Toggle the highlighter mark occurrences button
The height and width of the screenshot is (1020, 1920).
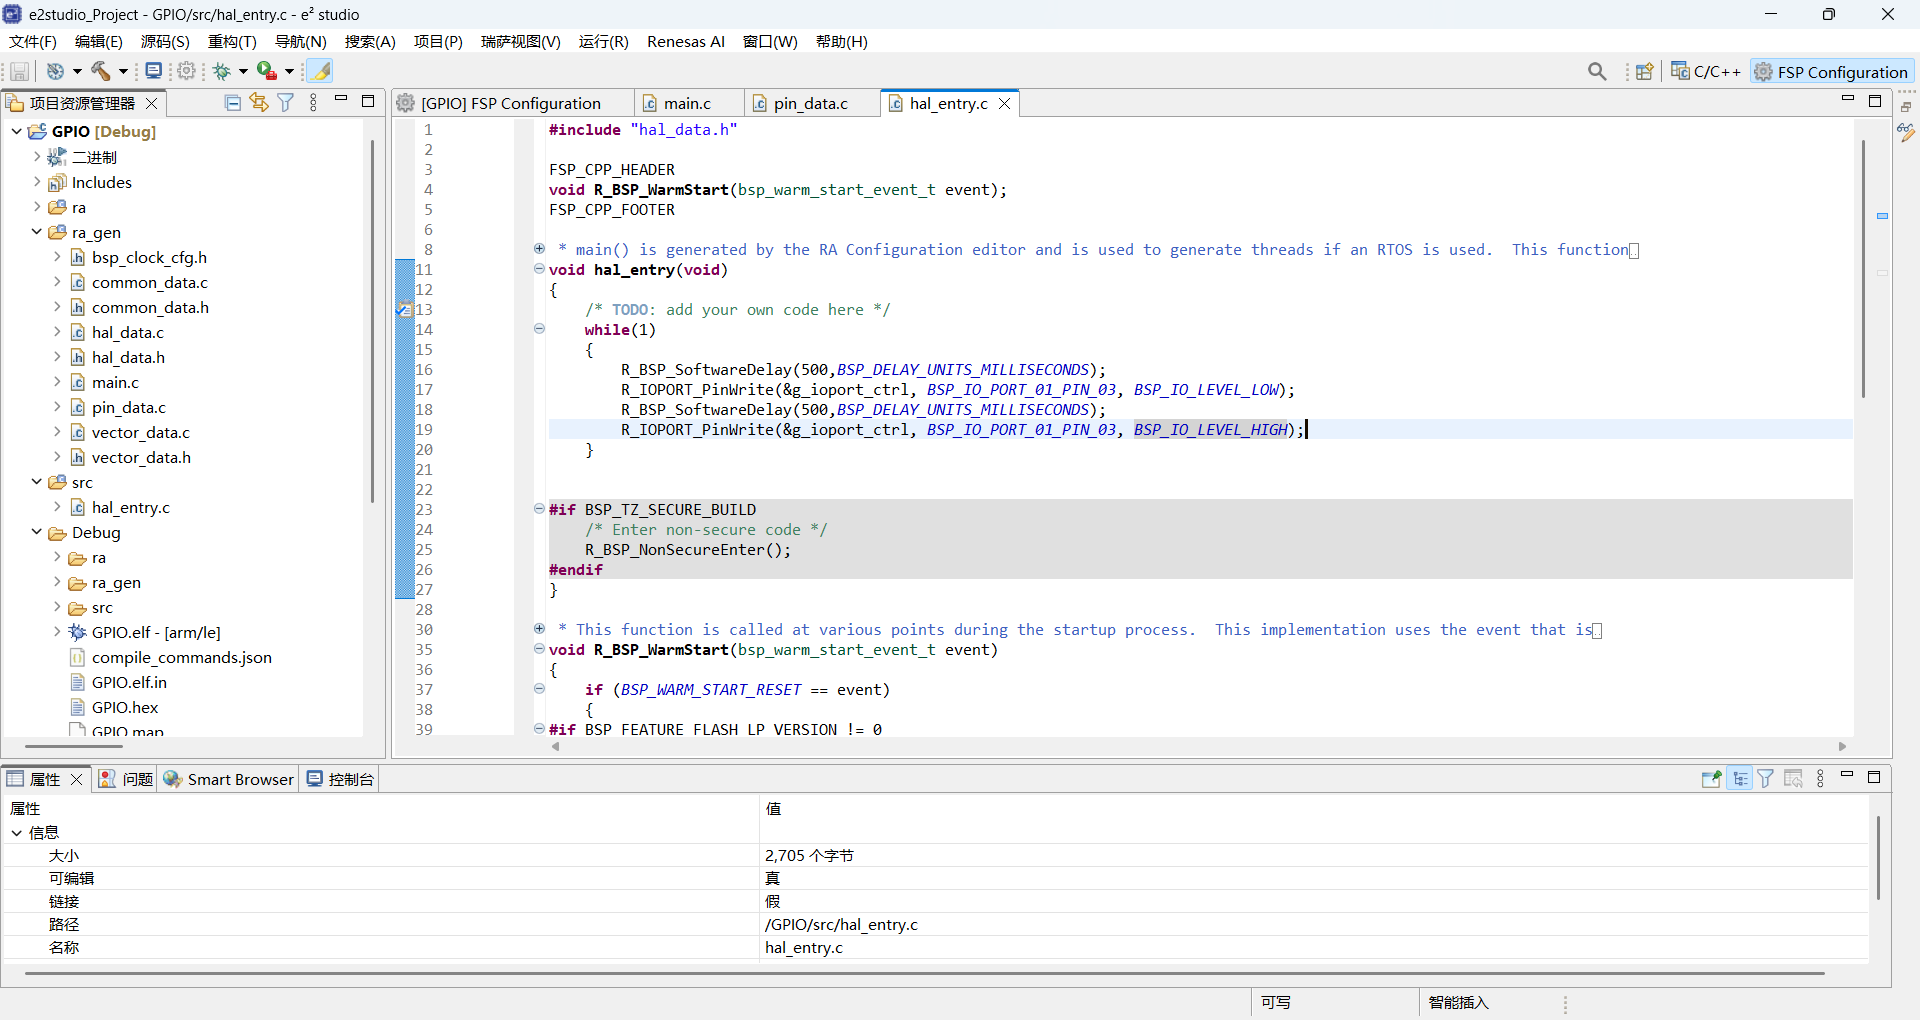coord(320,71)
